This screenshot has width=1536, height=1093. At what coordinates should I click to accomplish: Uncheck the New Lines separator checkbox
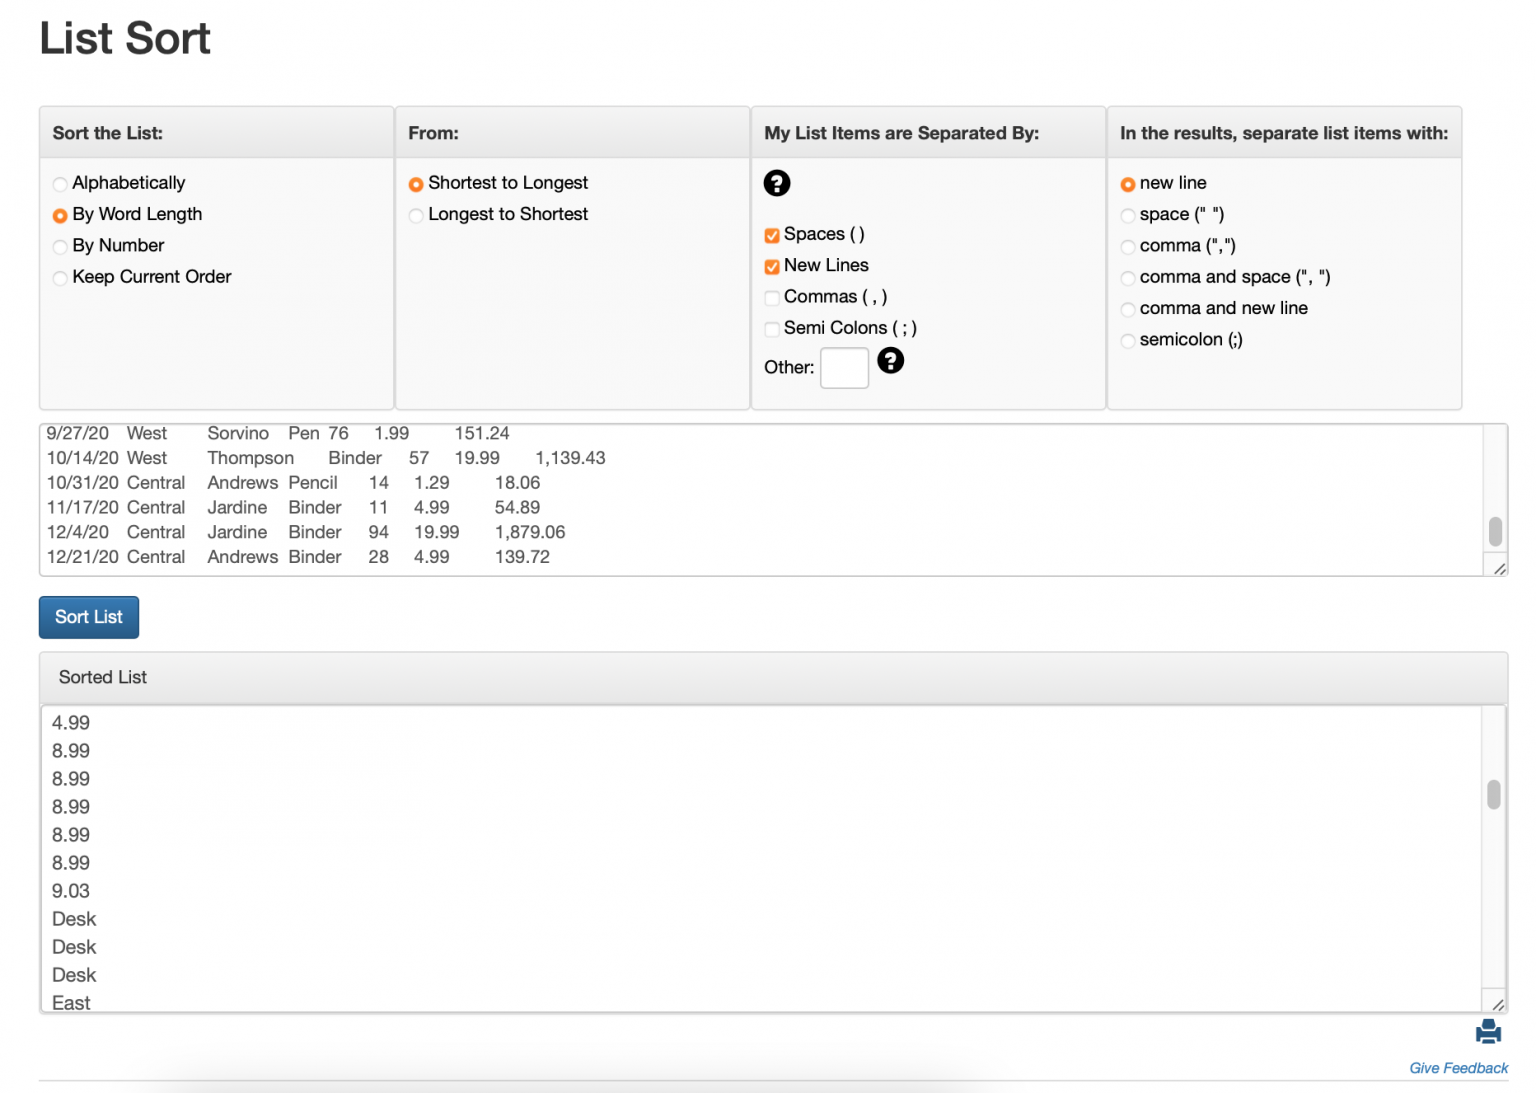772,266
